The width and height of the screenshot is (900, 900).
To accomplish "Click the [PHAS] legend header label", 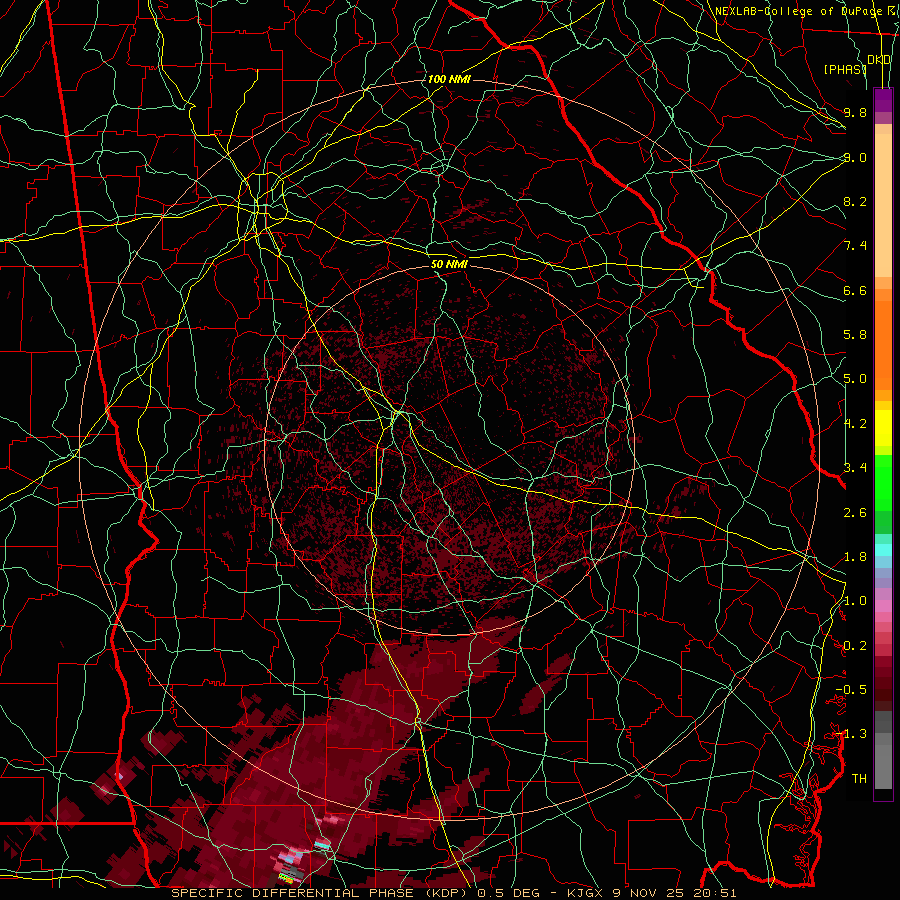I will [x=845, y=69].
